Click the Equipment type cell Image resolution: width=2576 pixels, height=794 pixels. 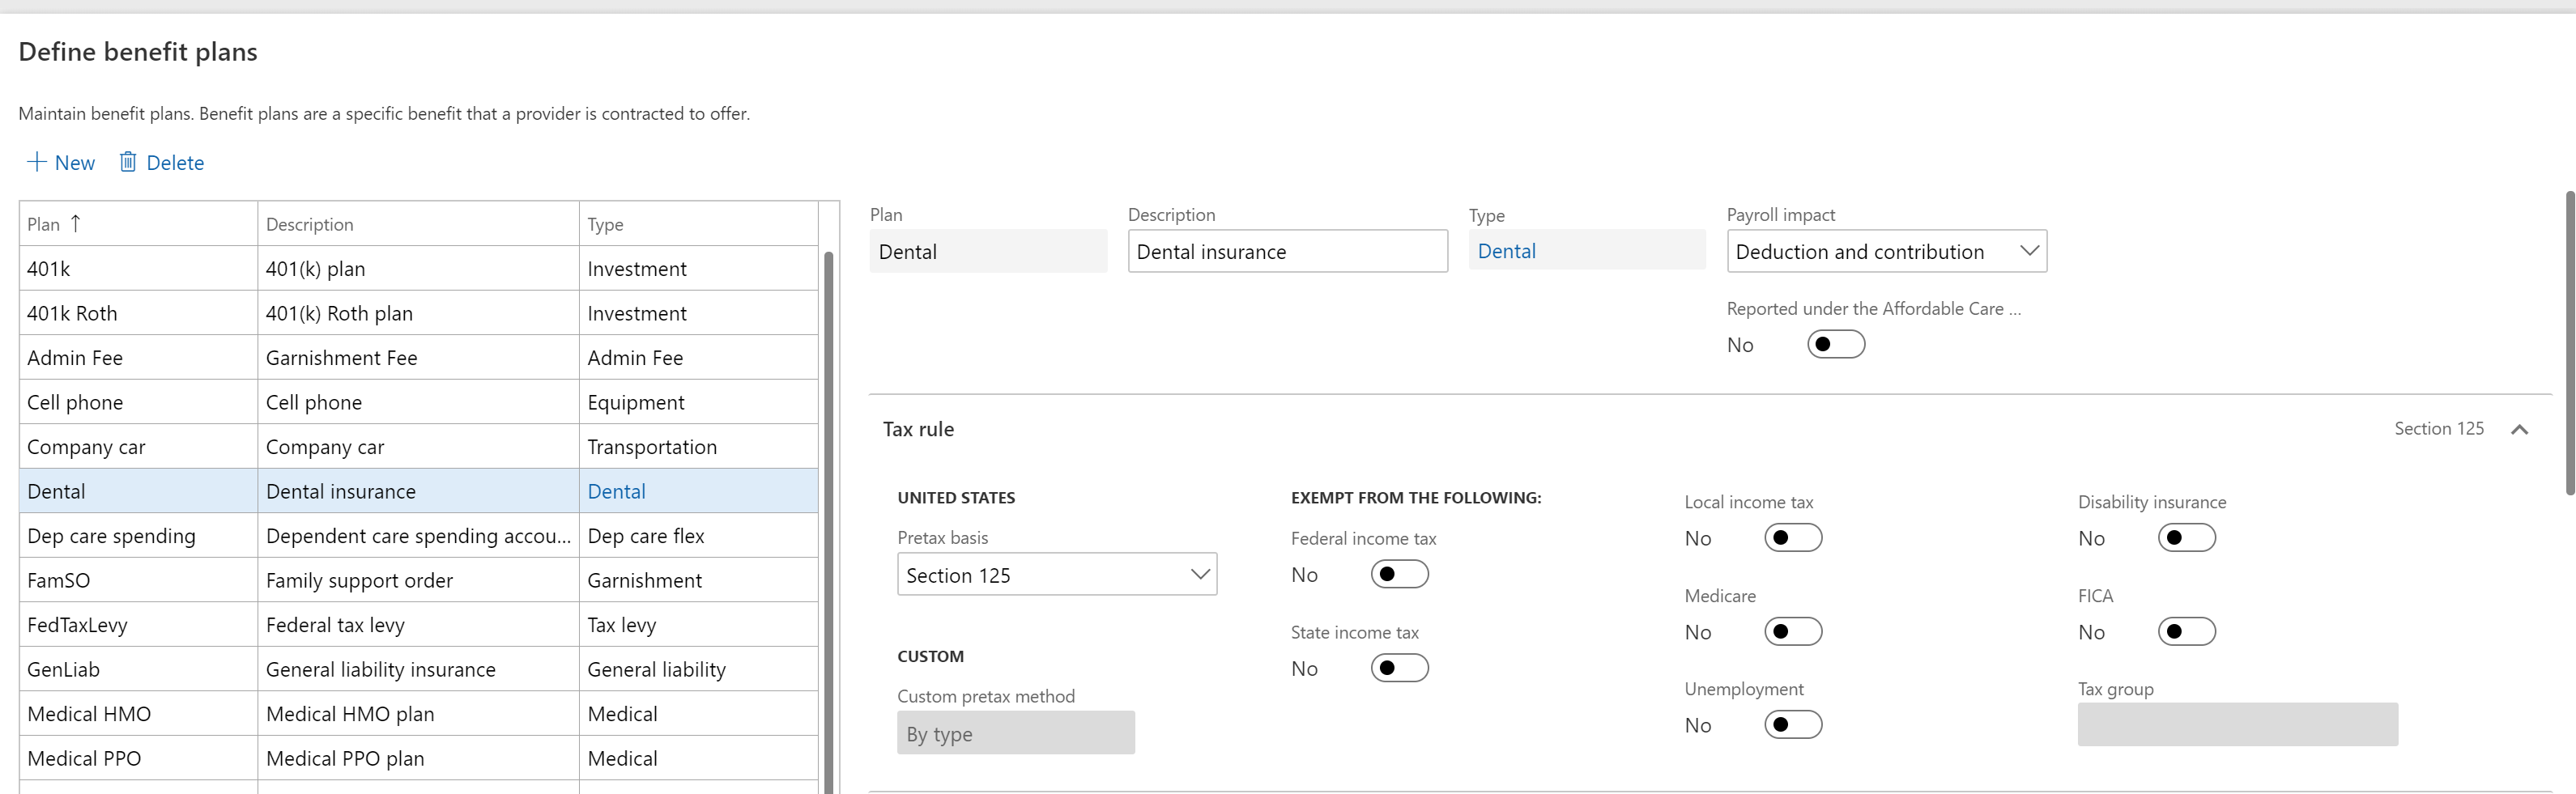[x=698, y=402]
